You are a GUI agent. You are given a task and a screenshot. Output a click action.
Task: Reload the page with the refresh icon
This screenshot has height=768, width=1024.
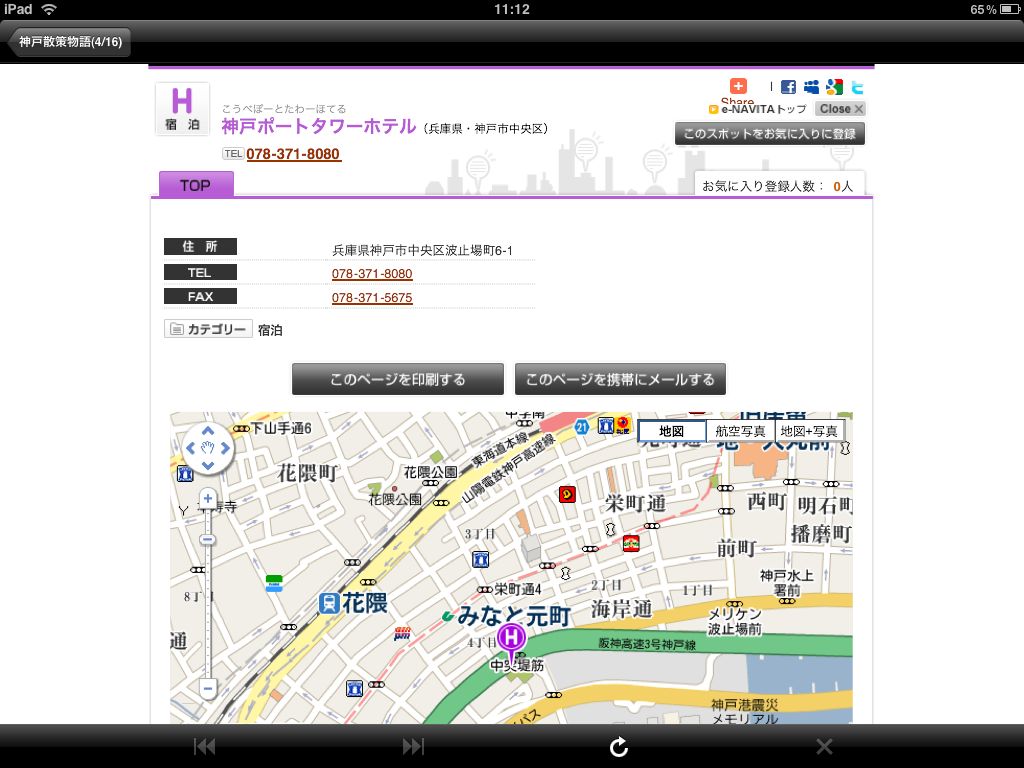pyautogui.click(x=618, y=746)
